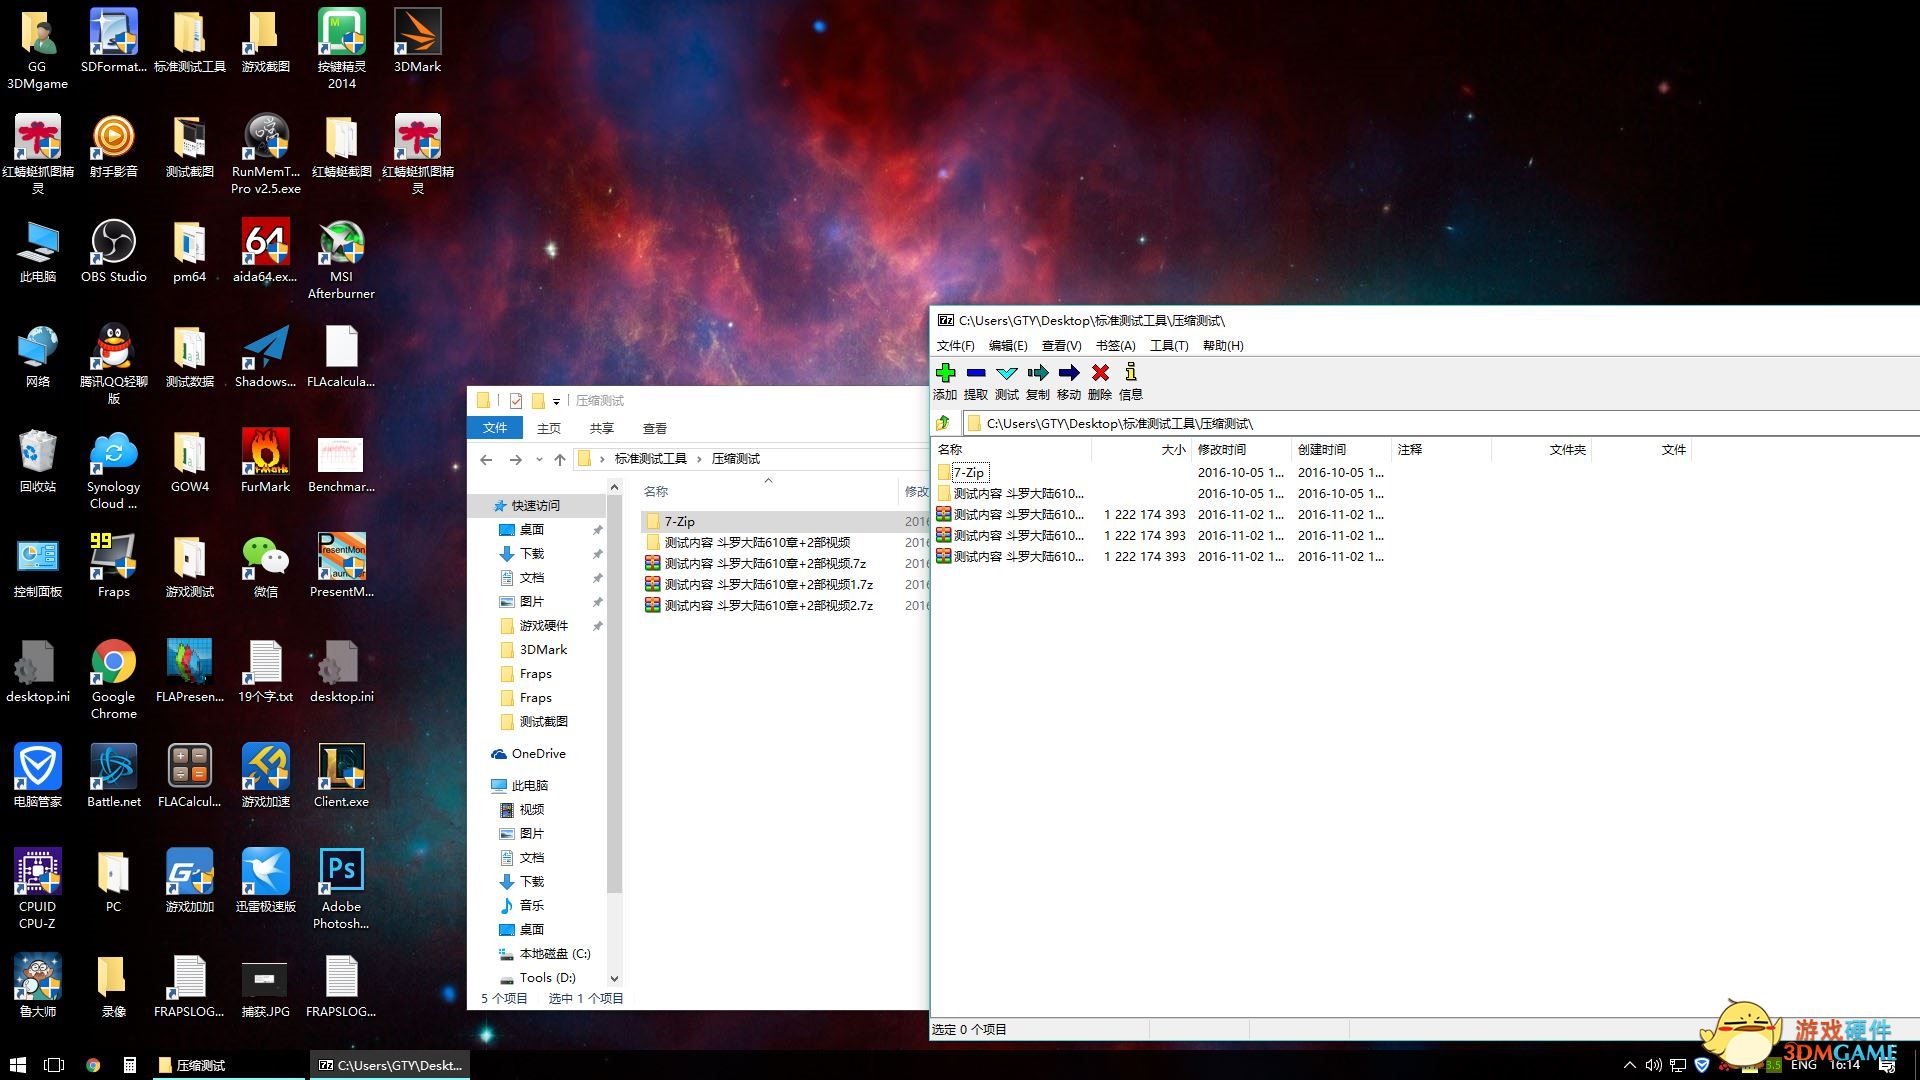The height and width of the screenshot is (1080, 1920).
Task: Click the 7-Zip Copy (复制) icon
Action: coord(1038,373)
